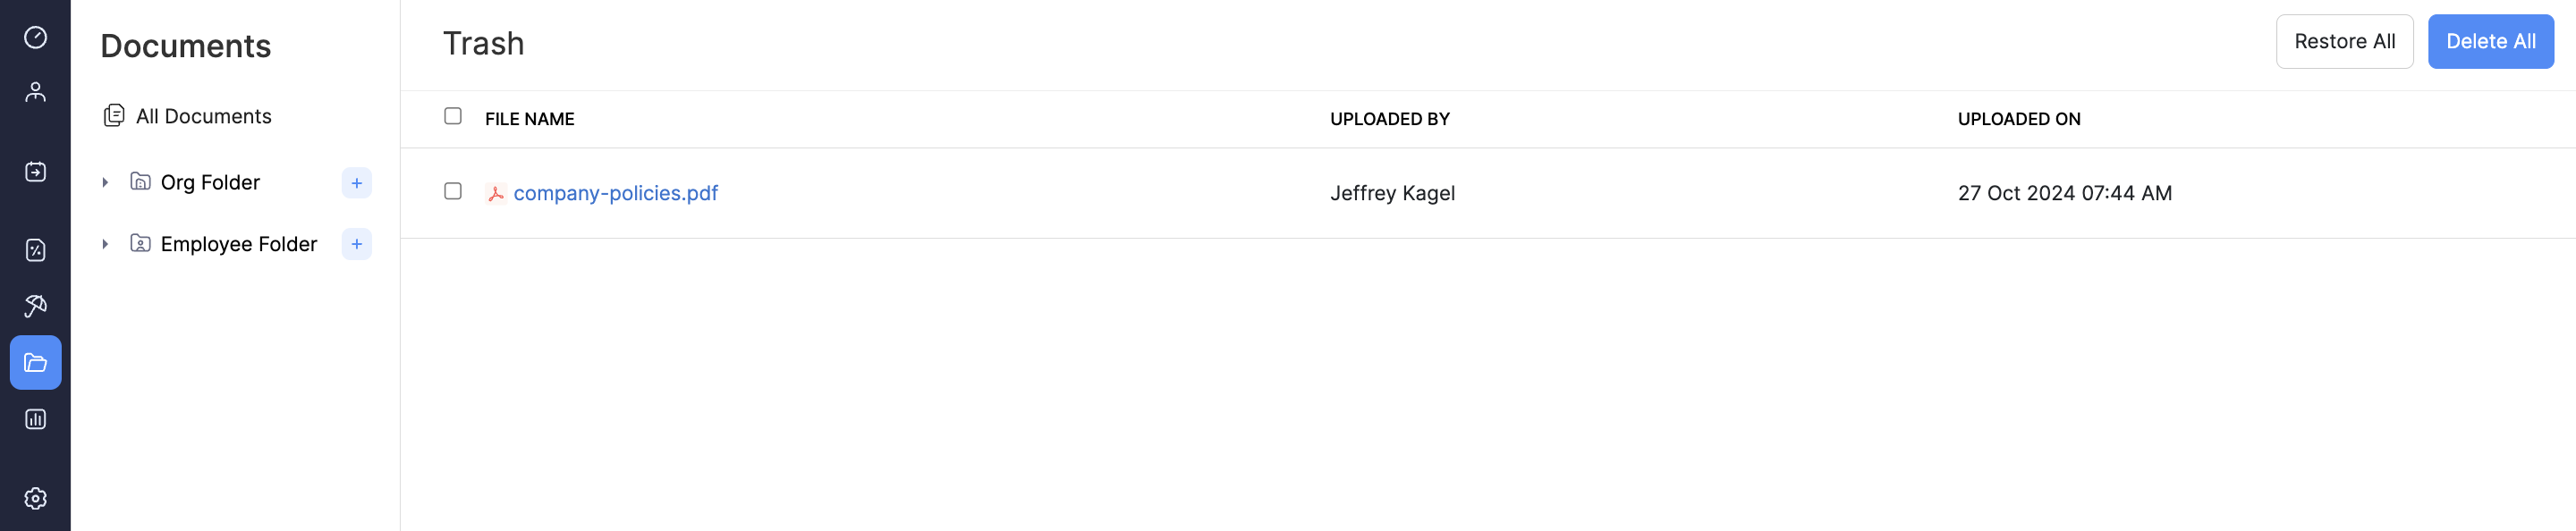Expand the Employee Folder tree arrow
Viewport: 2576px width, 531px height.
105,244
